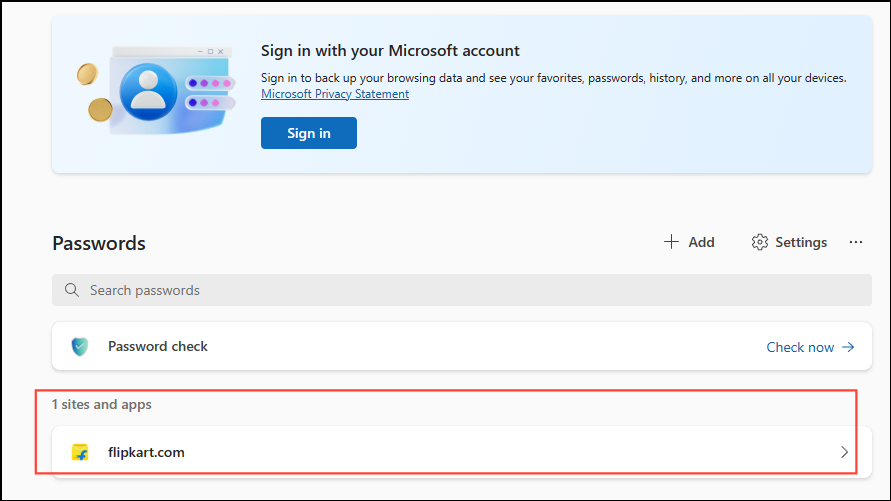891x501 pixels.
Task: Open password Settings gear icon
Action: point(760,242)
